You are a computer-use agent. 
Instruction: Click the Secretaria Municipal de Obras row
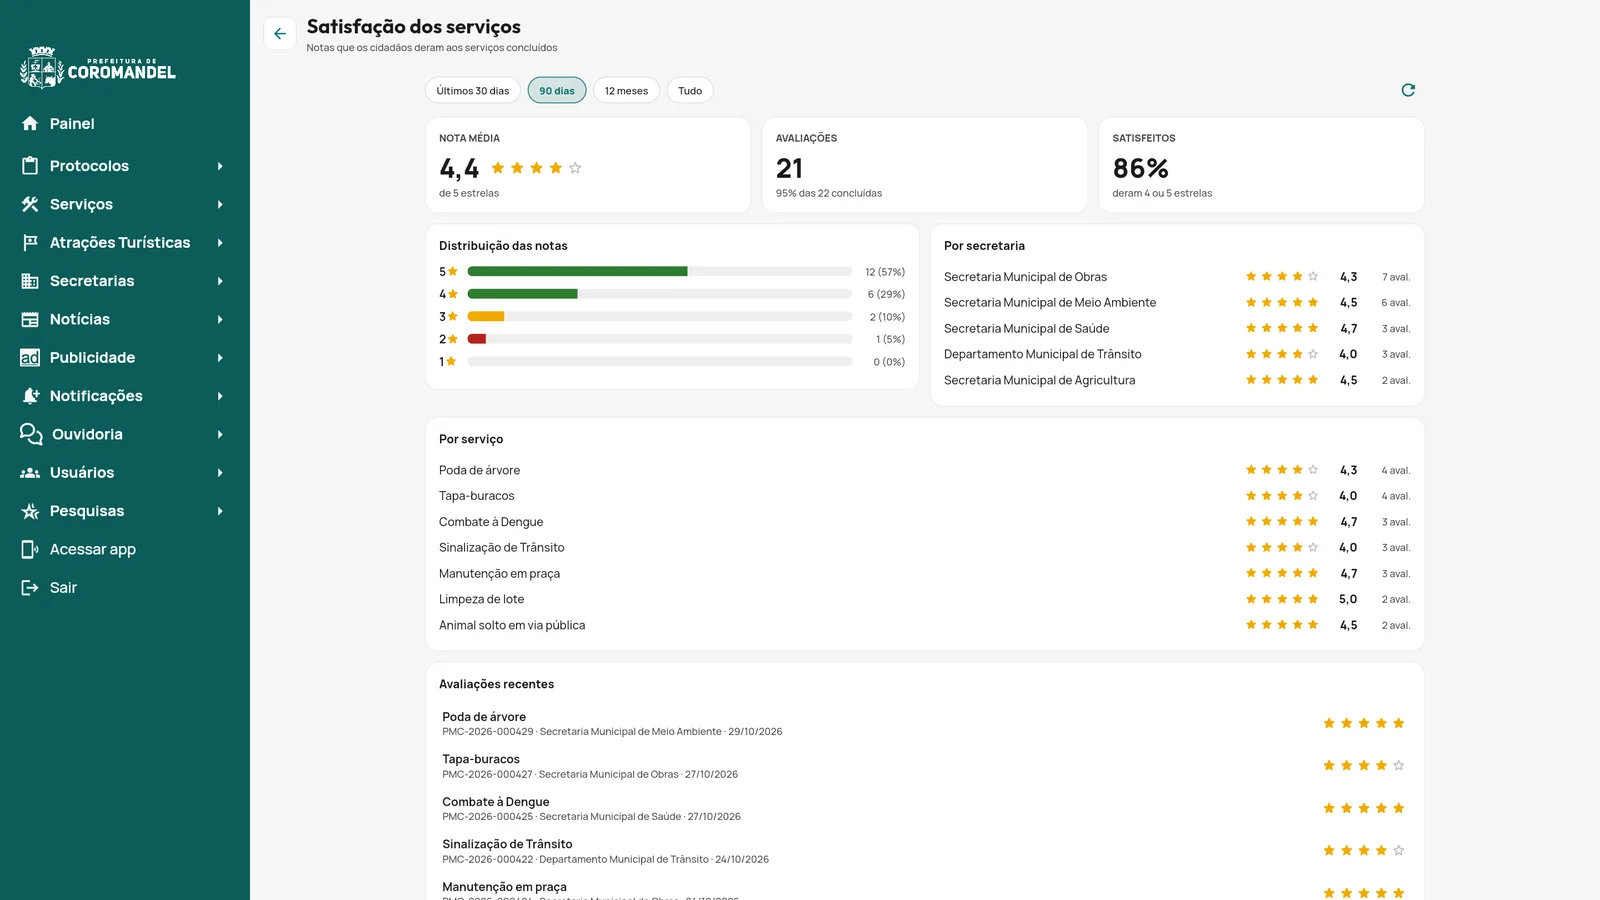[1177, 277]
